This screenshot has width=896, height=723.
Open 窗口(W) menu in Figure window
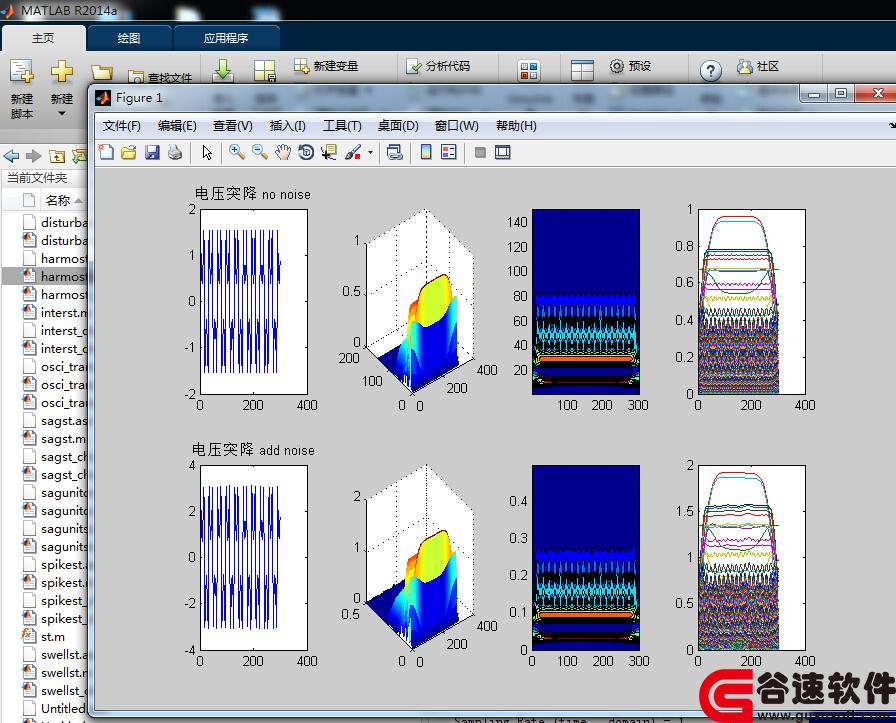457,126
